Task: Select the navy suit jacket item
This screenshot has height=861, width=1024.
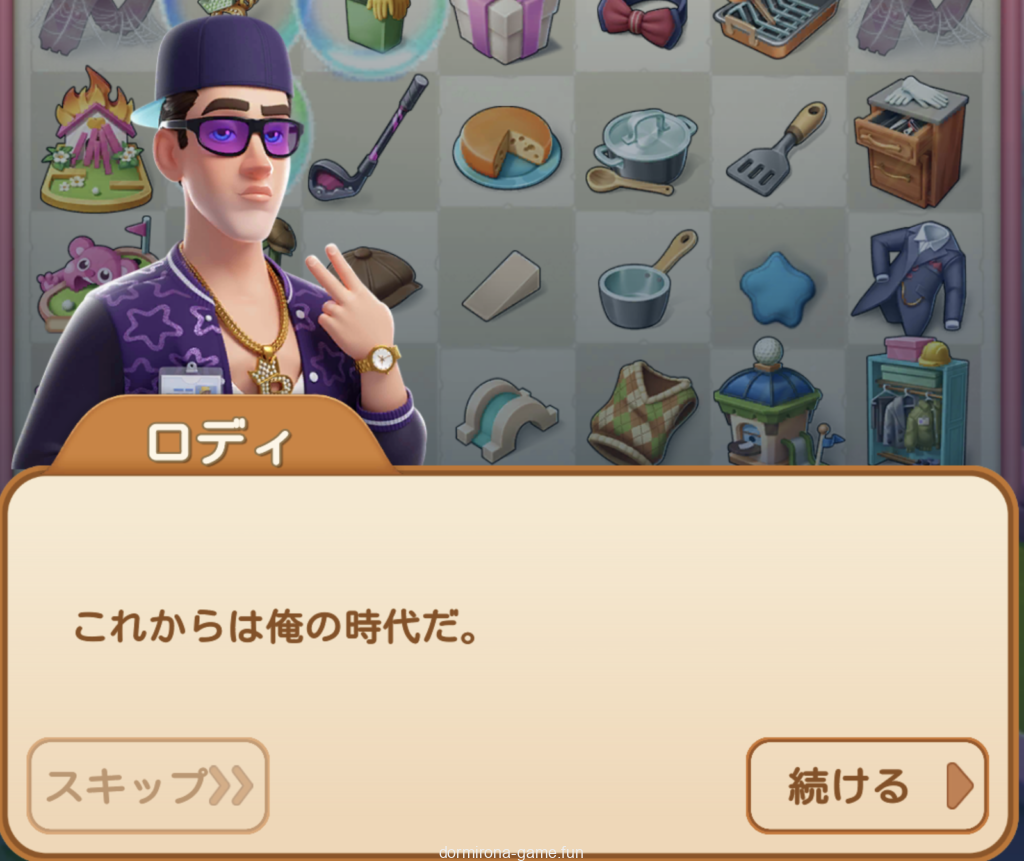Action: [912, 274]
